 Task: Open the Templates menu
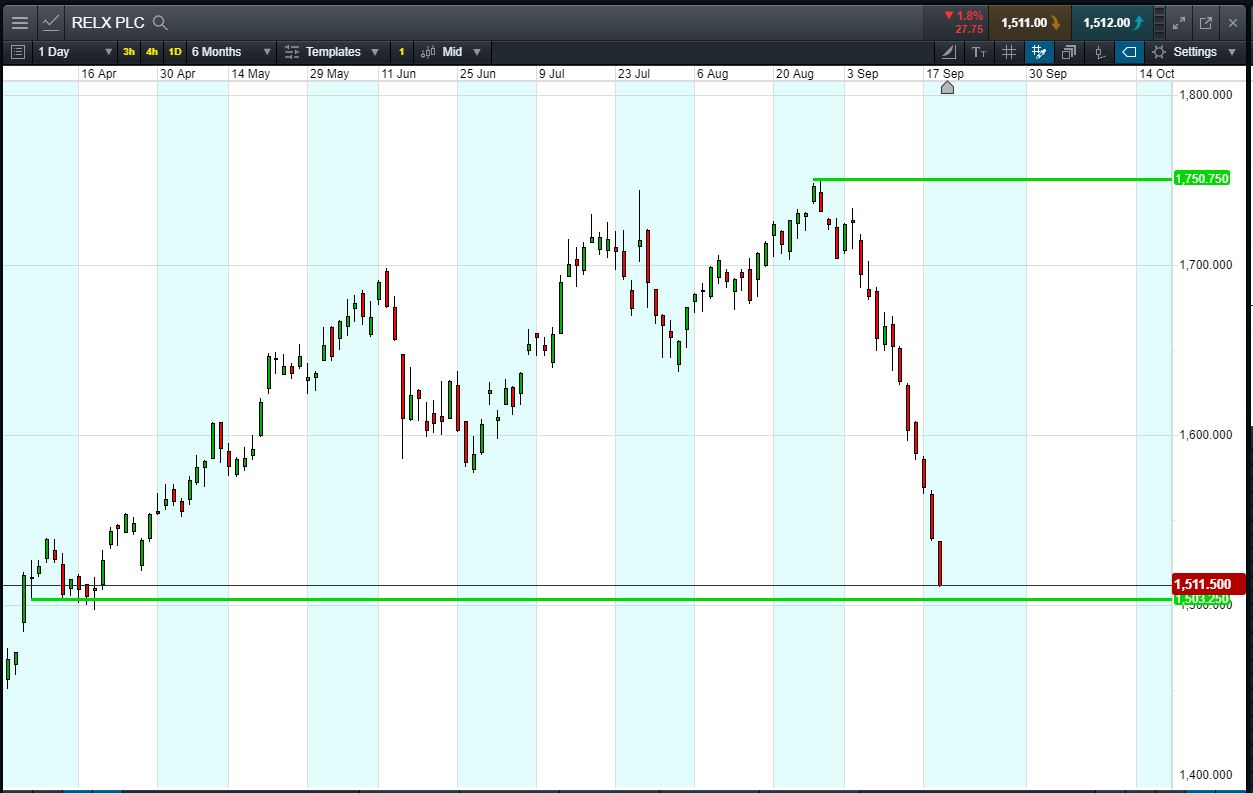(x=331, y=52)
